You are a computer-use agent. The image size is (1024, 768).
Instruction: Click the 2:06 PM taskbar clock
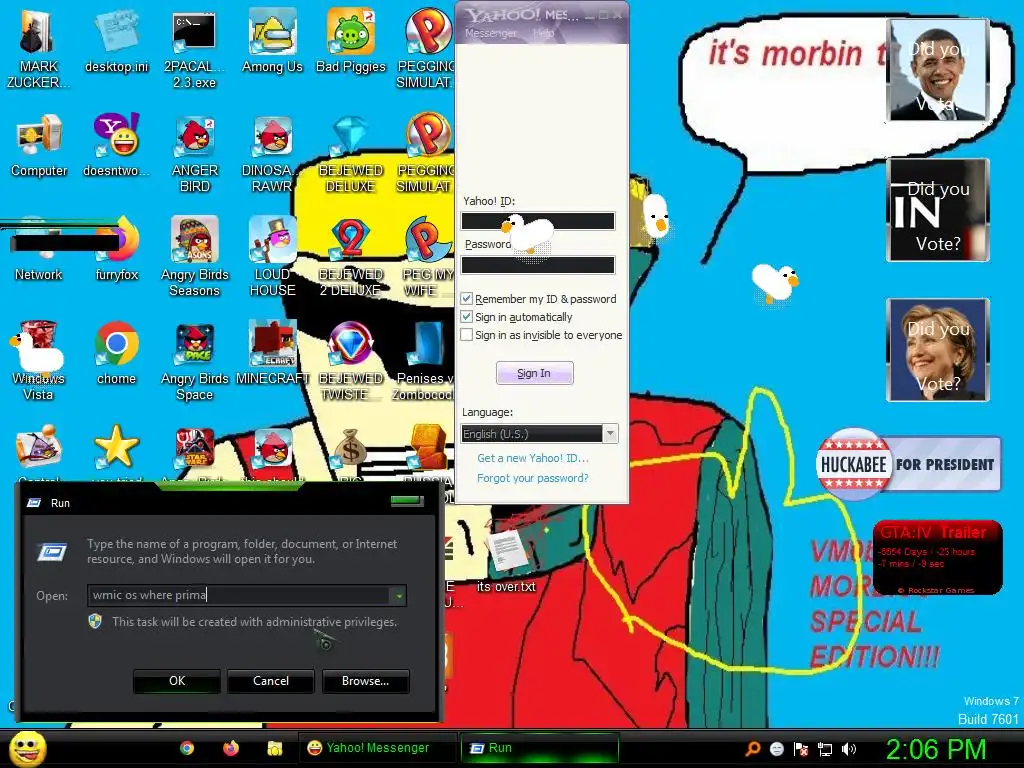point(935,748)
